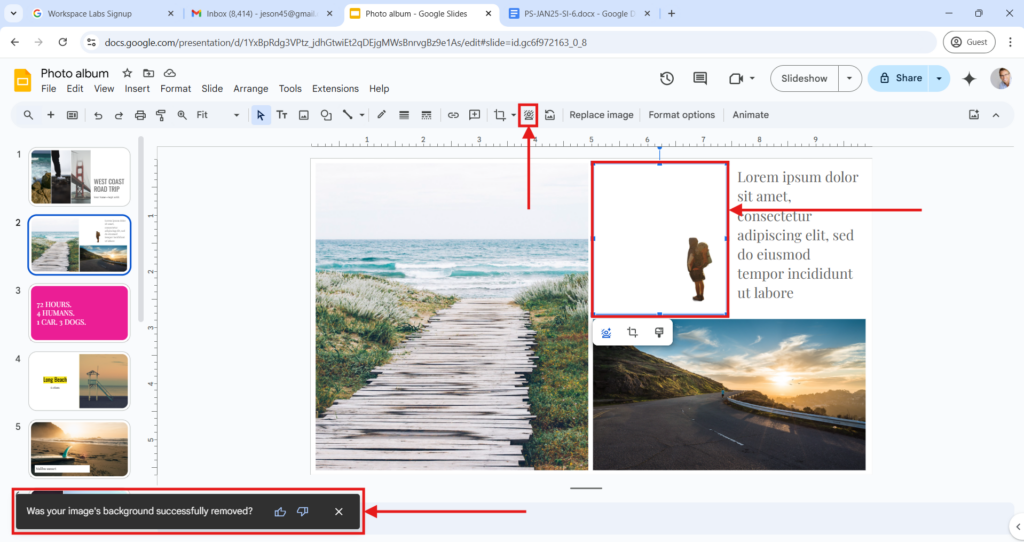Open the comments panel icon
The height and width of the screenshot is (542, 1024).
coord(700,78)
